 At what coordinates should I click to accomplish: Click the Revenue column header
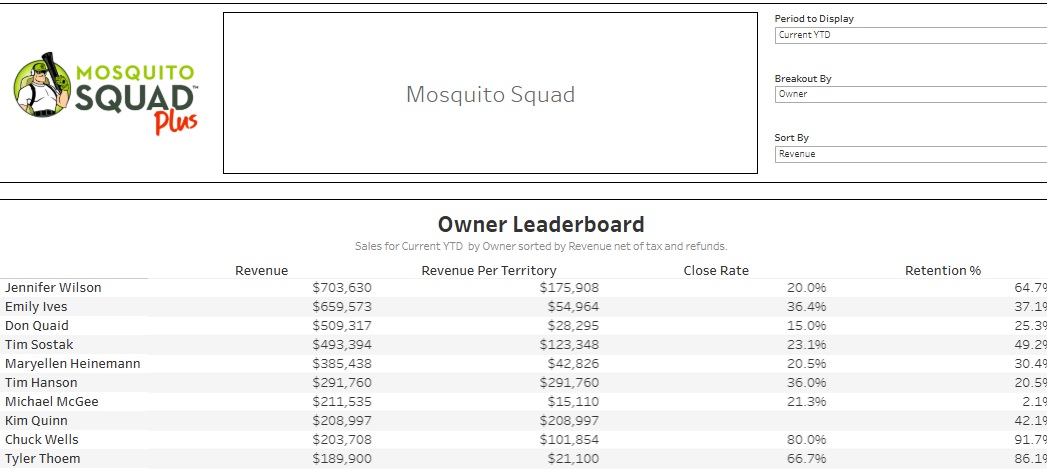[261, 270]
